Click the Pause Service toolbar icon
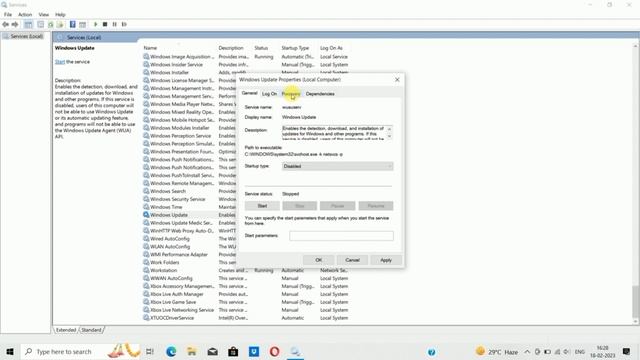640x360 pixels. (x=115, y=24)
